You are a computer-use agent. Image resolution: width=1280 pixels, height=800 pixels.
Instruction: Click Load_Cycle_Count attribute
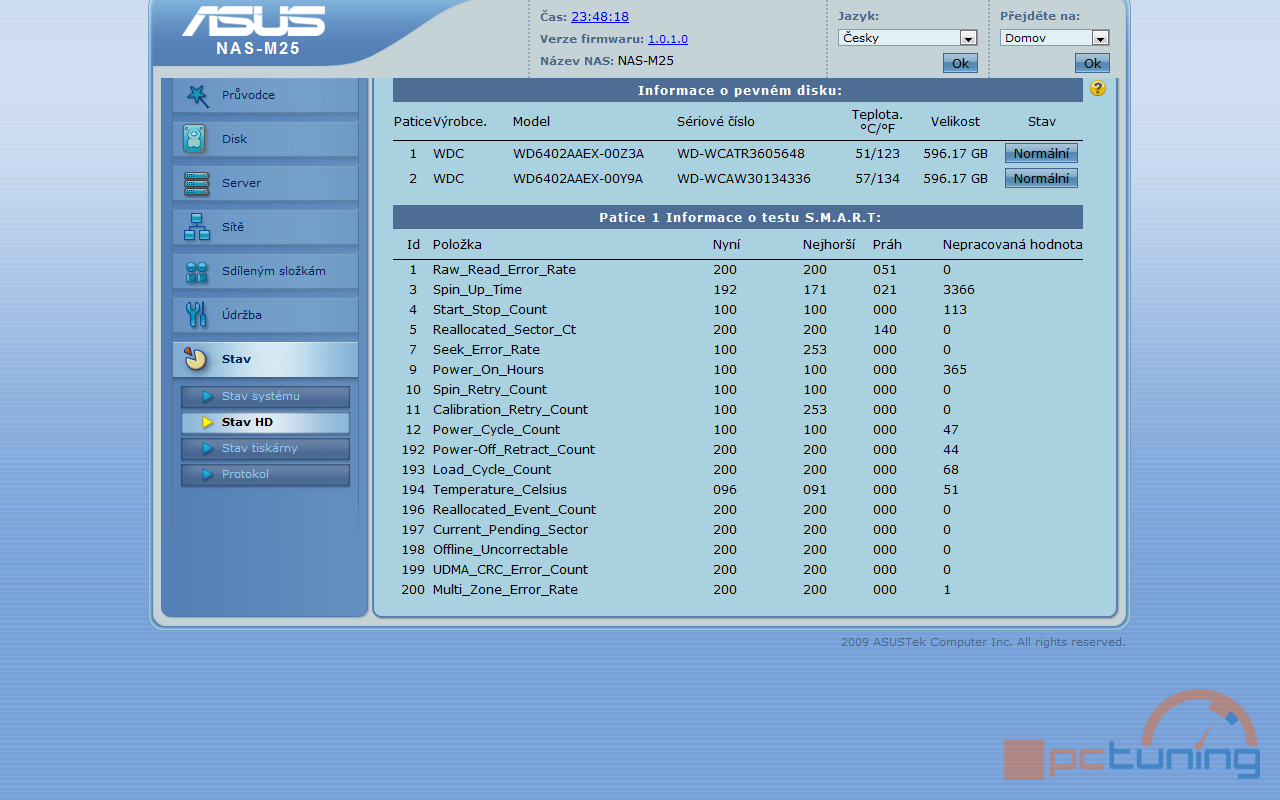coord(492,470)
